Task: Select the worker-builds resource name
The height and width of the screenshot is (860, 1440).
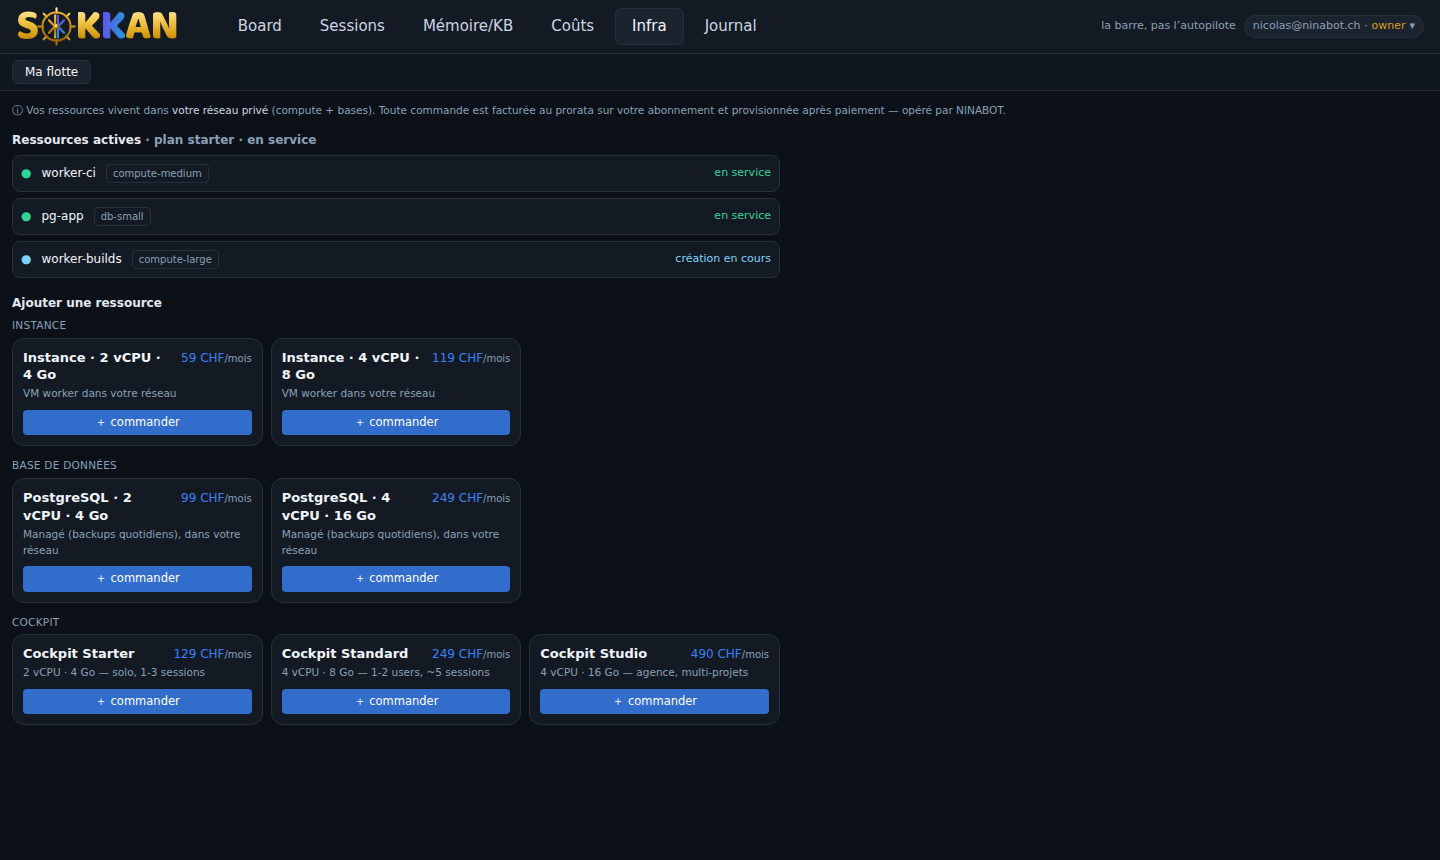Action: click(x=81, y=259)
